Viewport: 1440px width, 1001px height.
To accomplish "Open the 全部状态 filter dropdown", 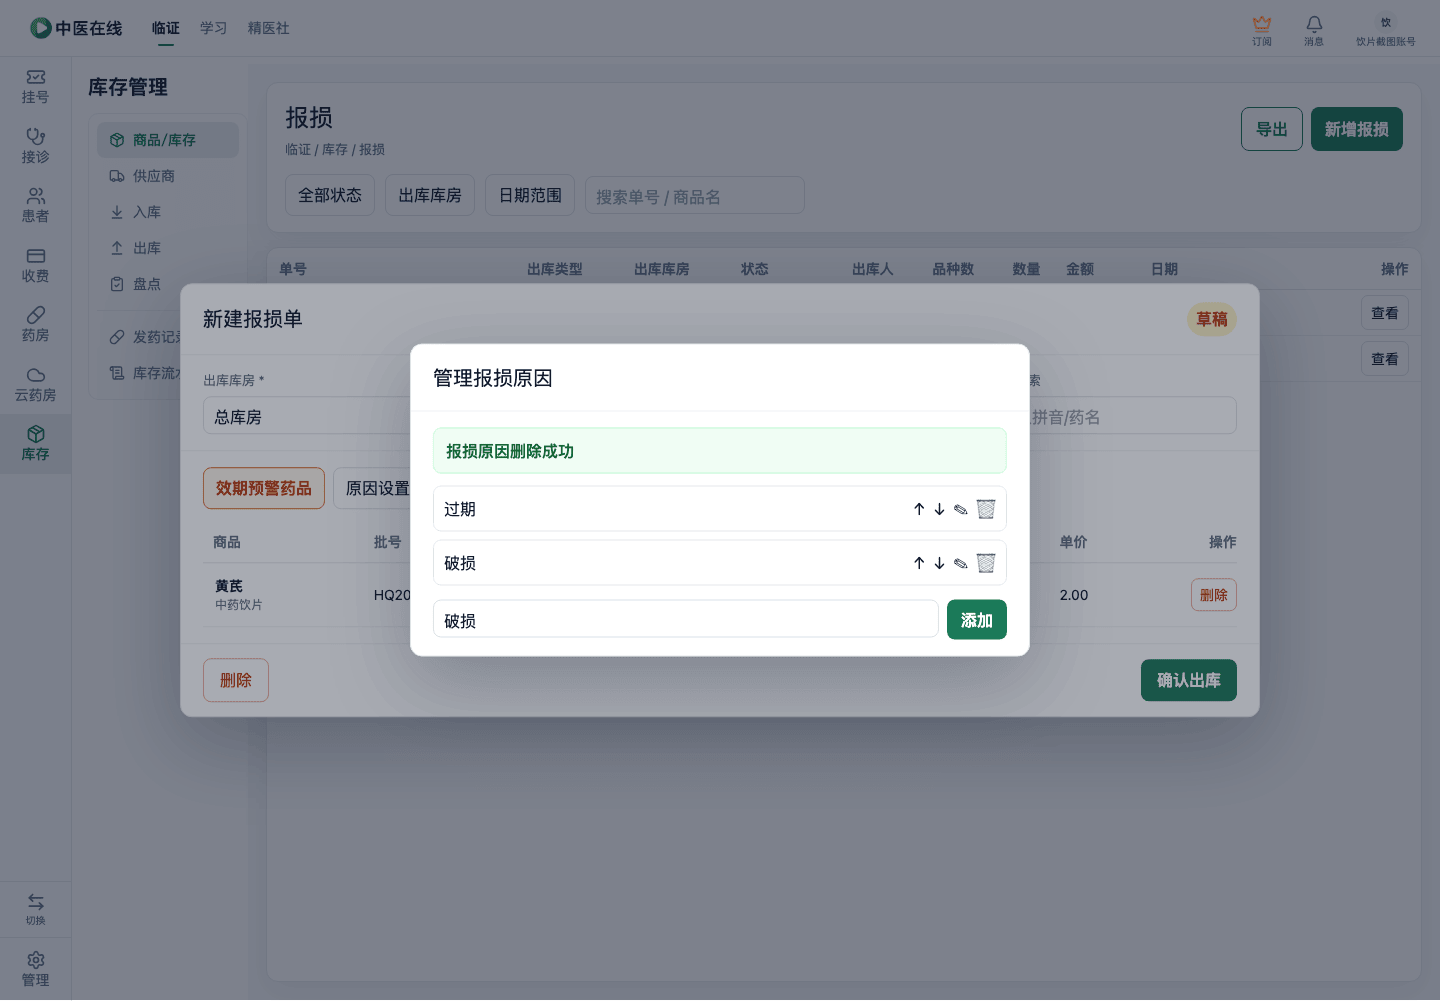I will [x=330, y=195].
